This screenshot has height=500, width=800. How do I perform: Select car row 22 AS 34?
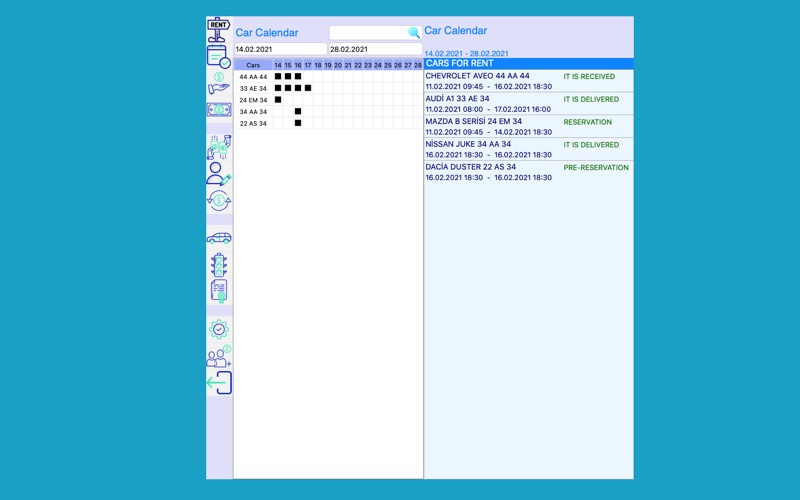253,123
